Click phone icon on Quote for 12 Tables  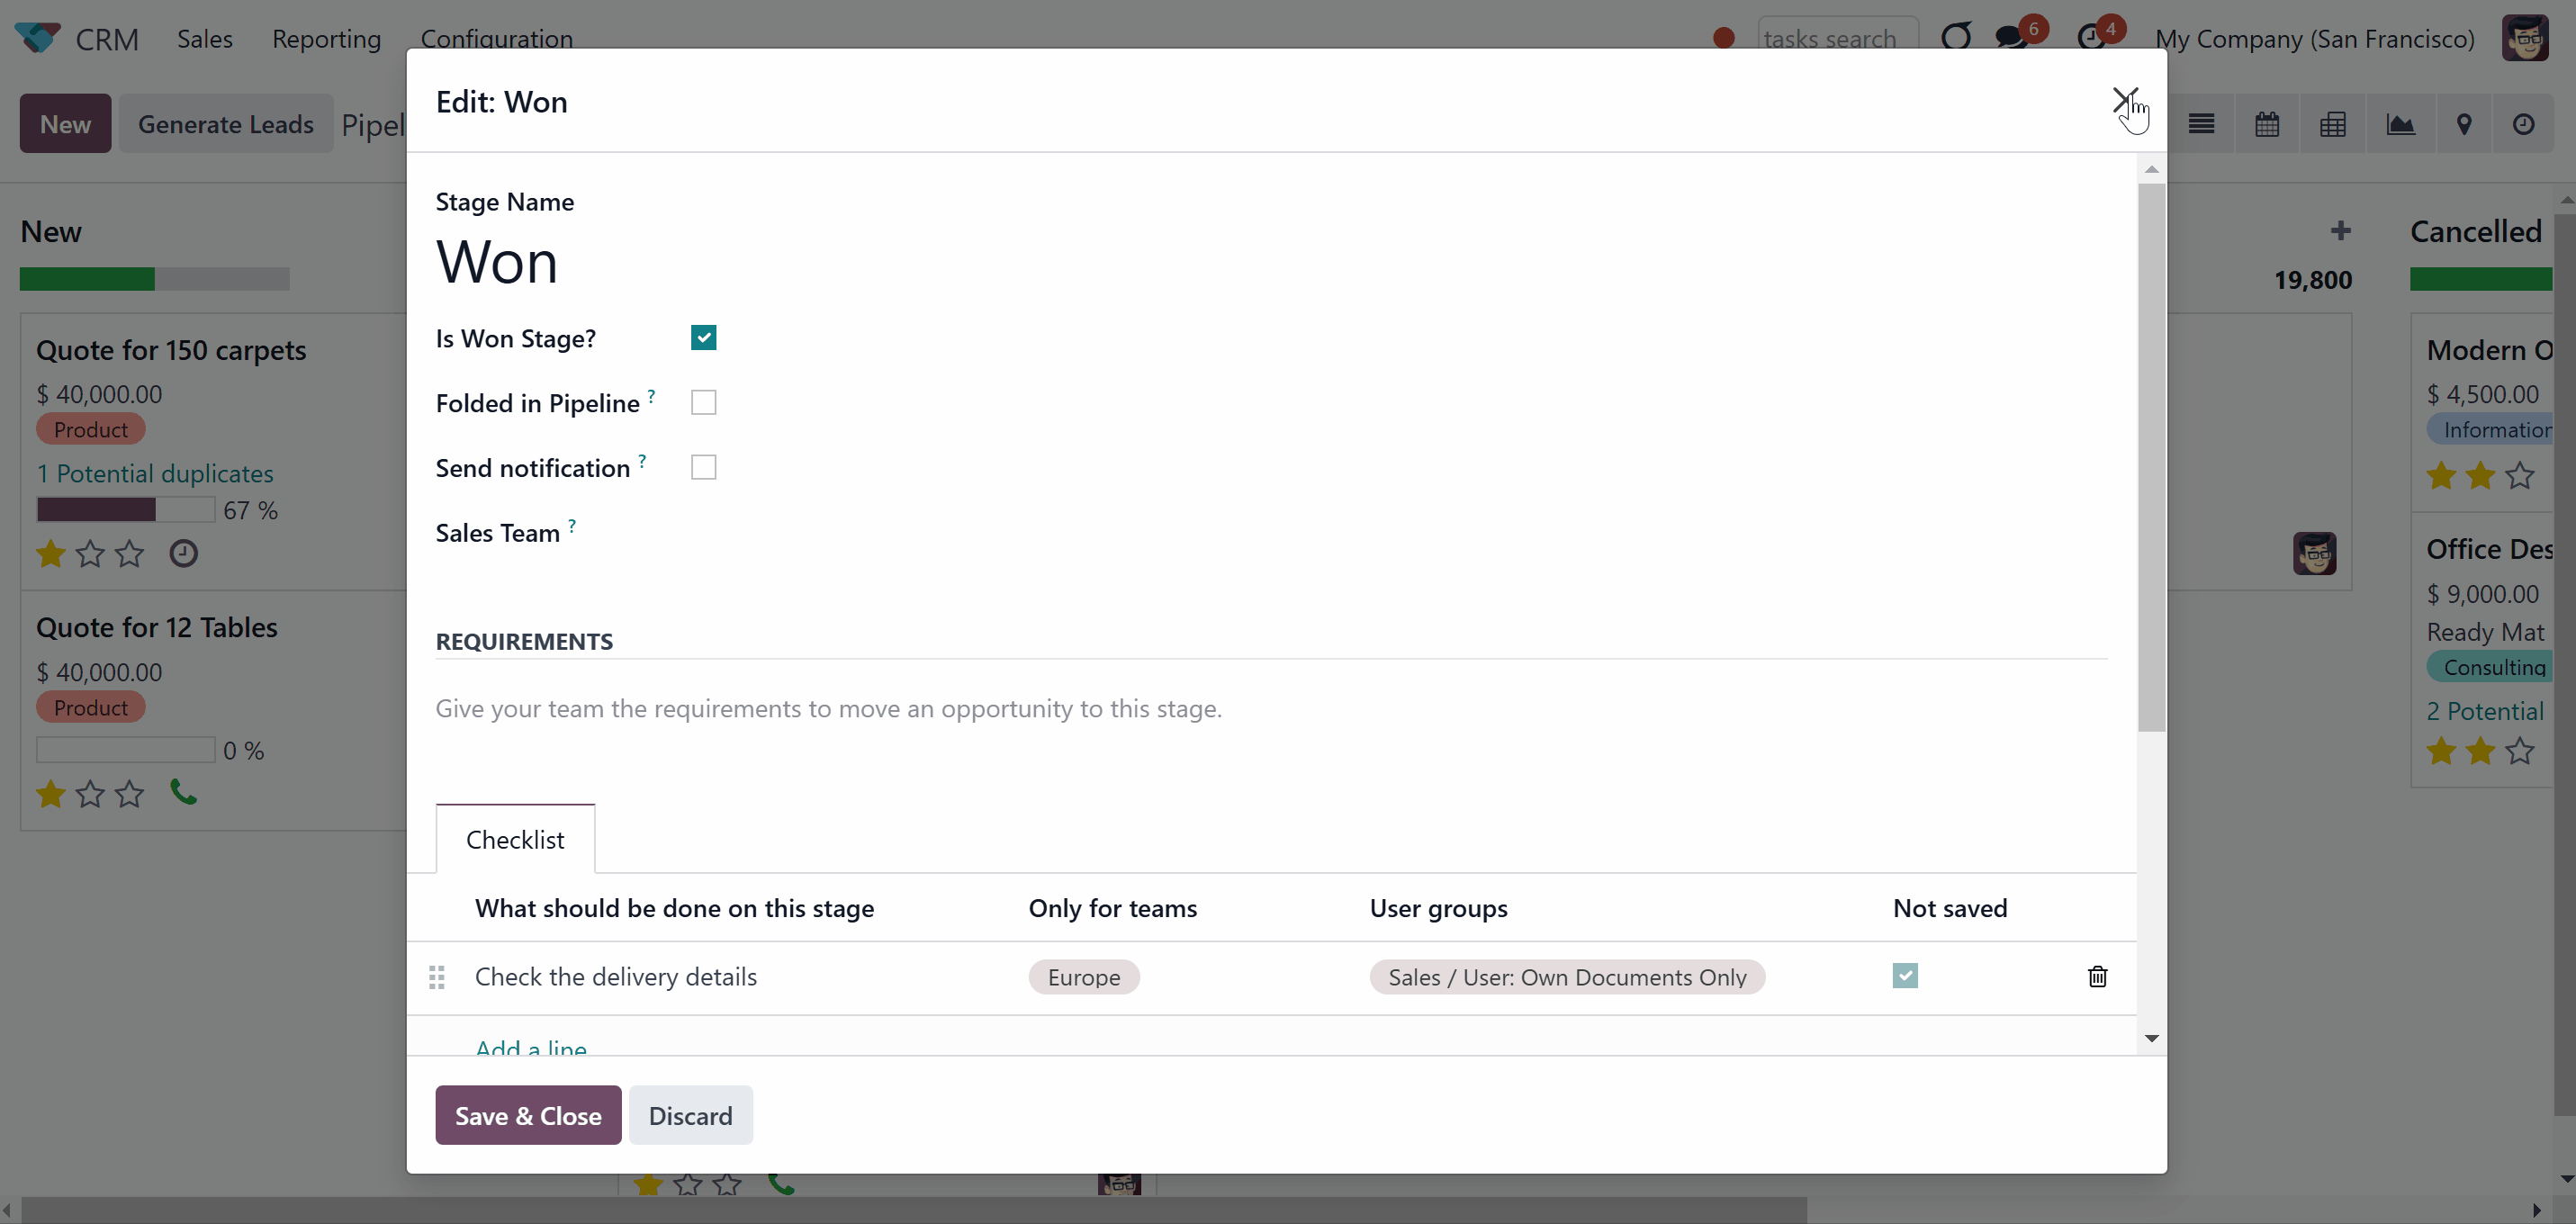[183, 792]
